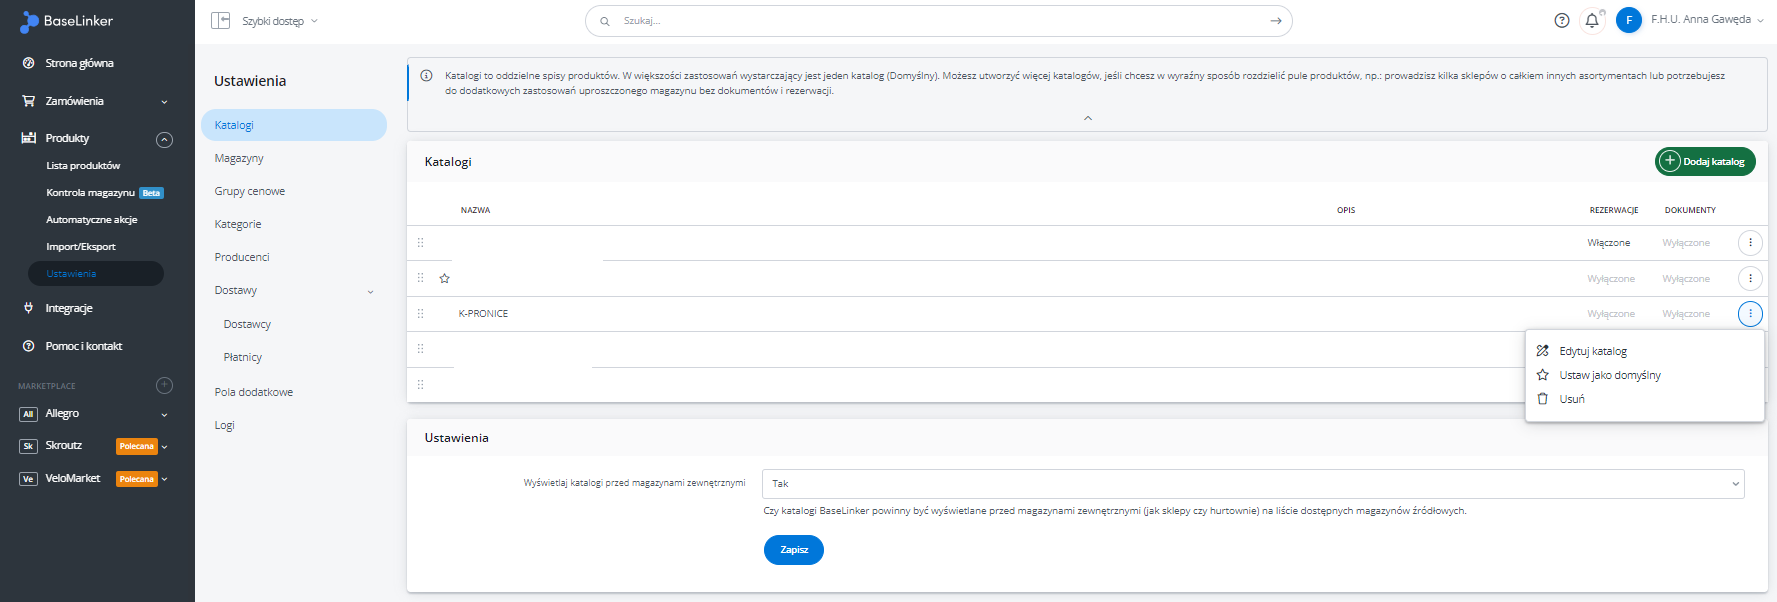1777x602 pixels.
Task: Open three-dot menu for K-PRONICE catalog
Action: coord(1750,314)
